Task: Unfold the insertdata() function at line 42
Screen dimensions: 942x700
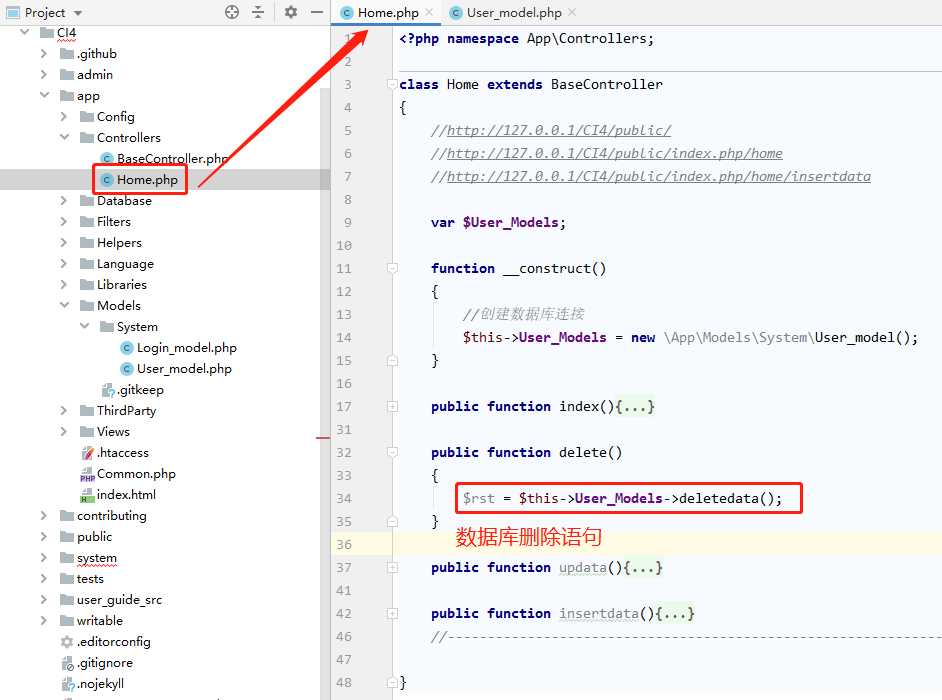Action: (392, 613)
